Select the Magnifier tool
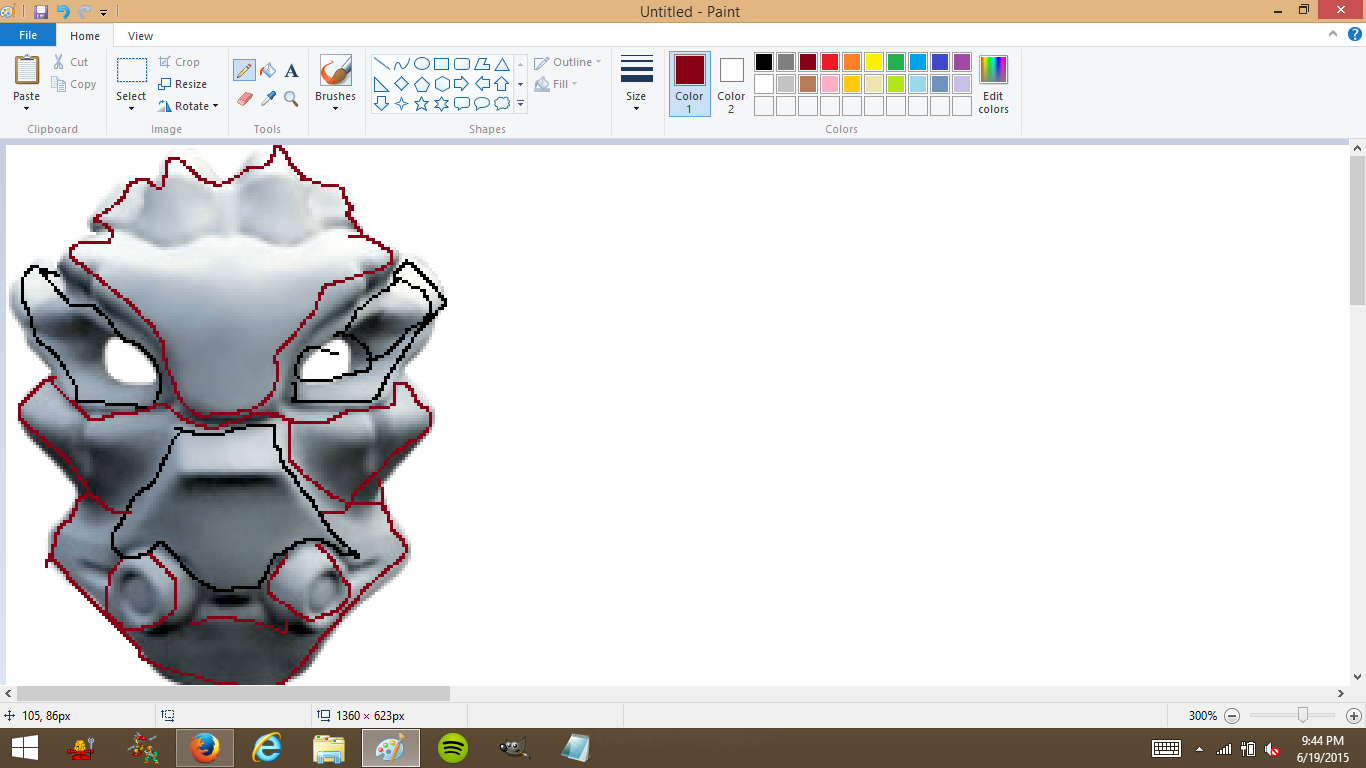 (x=291, y=99)
